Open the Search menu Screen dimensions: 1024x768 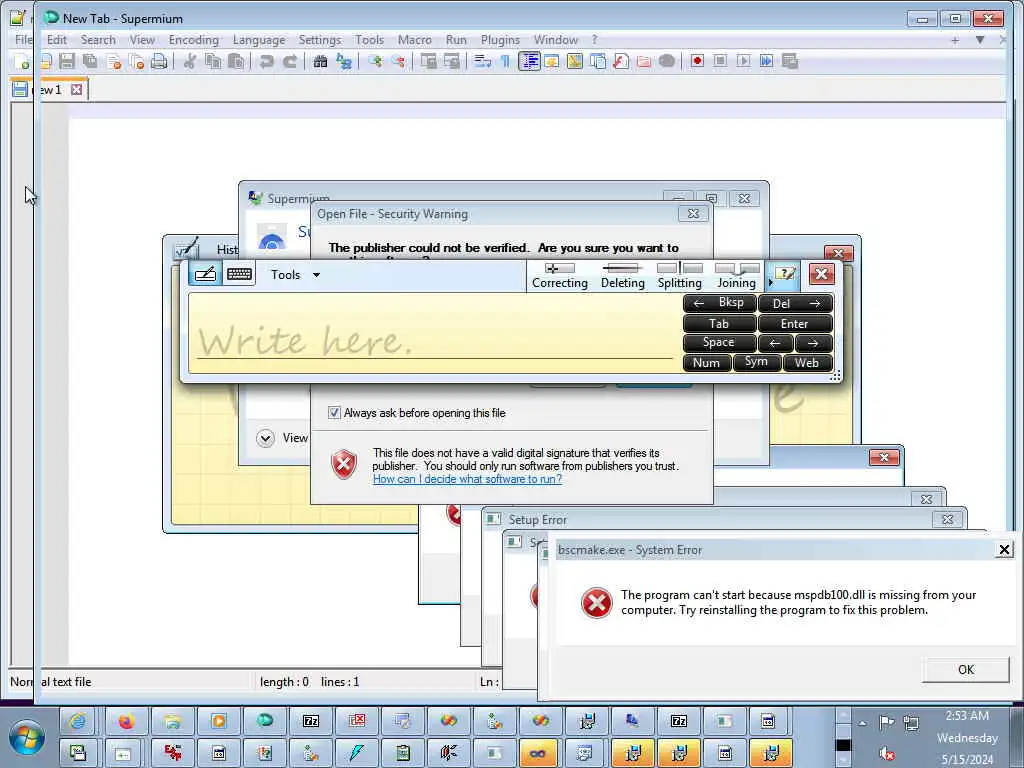98,40
